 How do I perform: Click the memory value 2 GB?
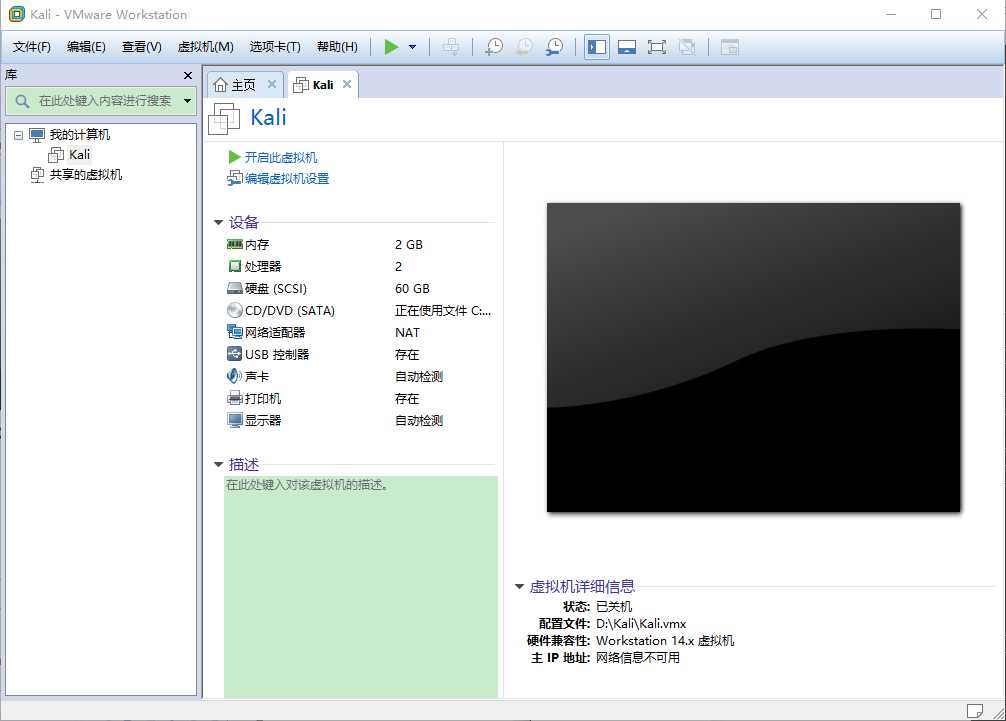tap(409, 244)
